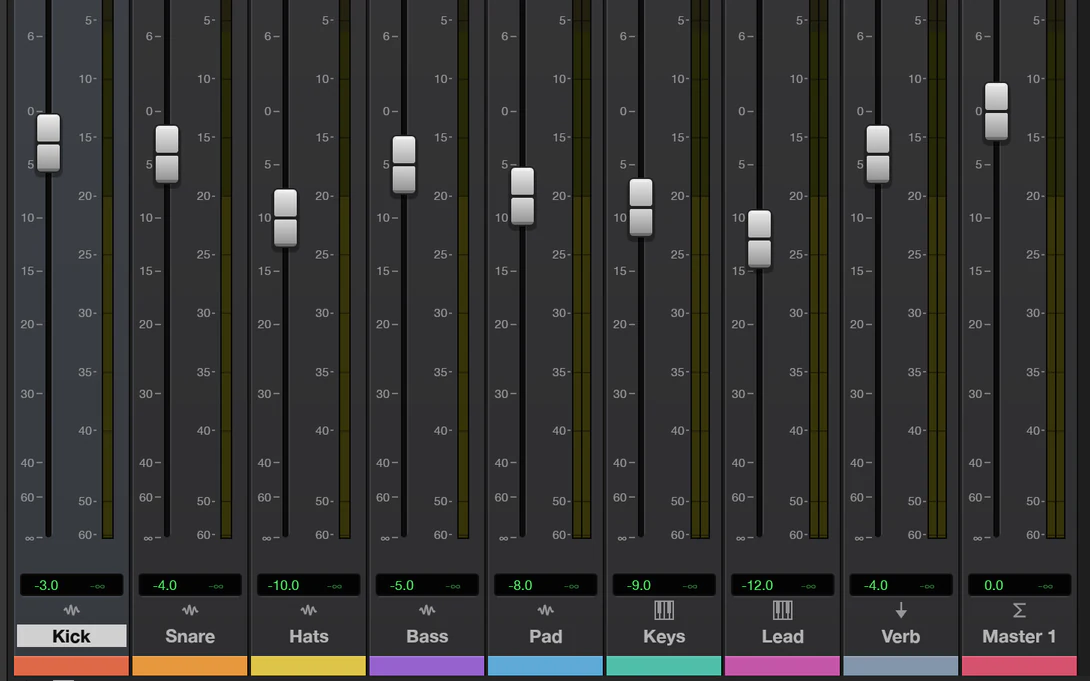This screenshot has height=681, width=1090.
Task: Select the Master 1 channel name label
Action: (1019, 636)
